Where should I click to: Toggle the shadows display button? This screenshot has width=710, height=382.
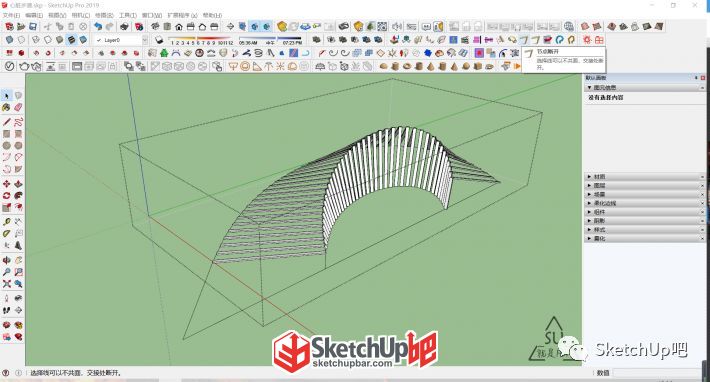(x=159, y=40)
